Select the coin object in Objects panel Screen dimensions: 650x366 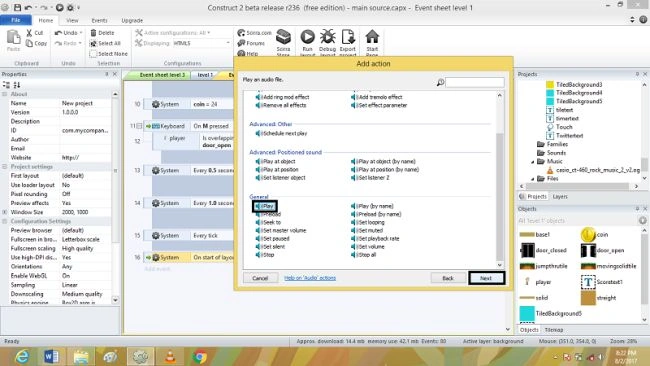[x=594, y=235]
